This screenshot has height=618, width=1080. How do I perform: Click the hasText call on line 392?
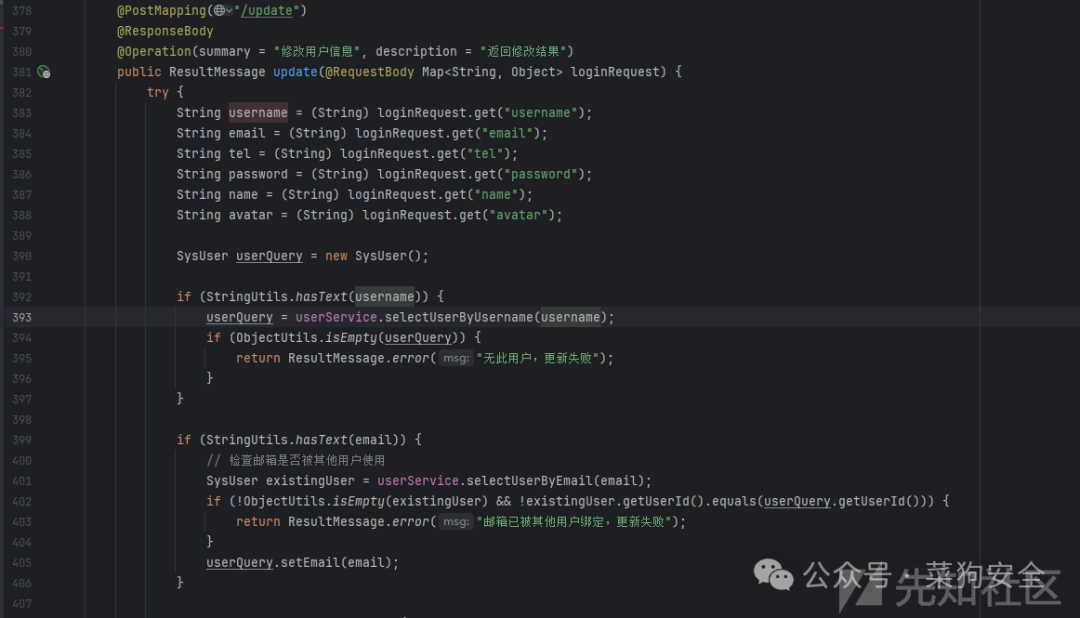click(x=321, y=296)
